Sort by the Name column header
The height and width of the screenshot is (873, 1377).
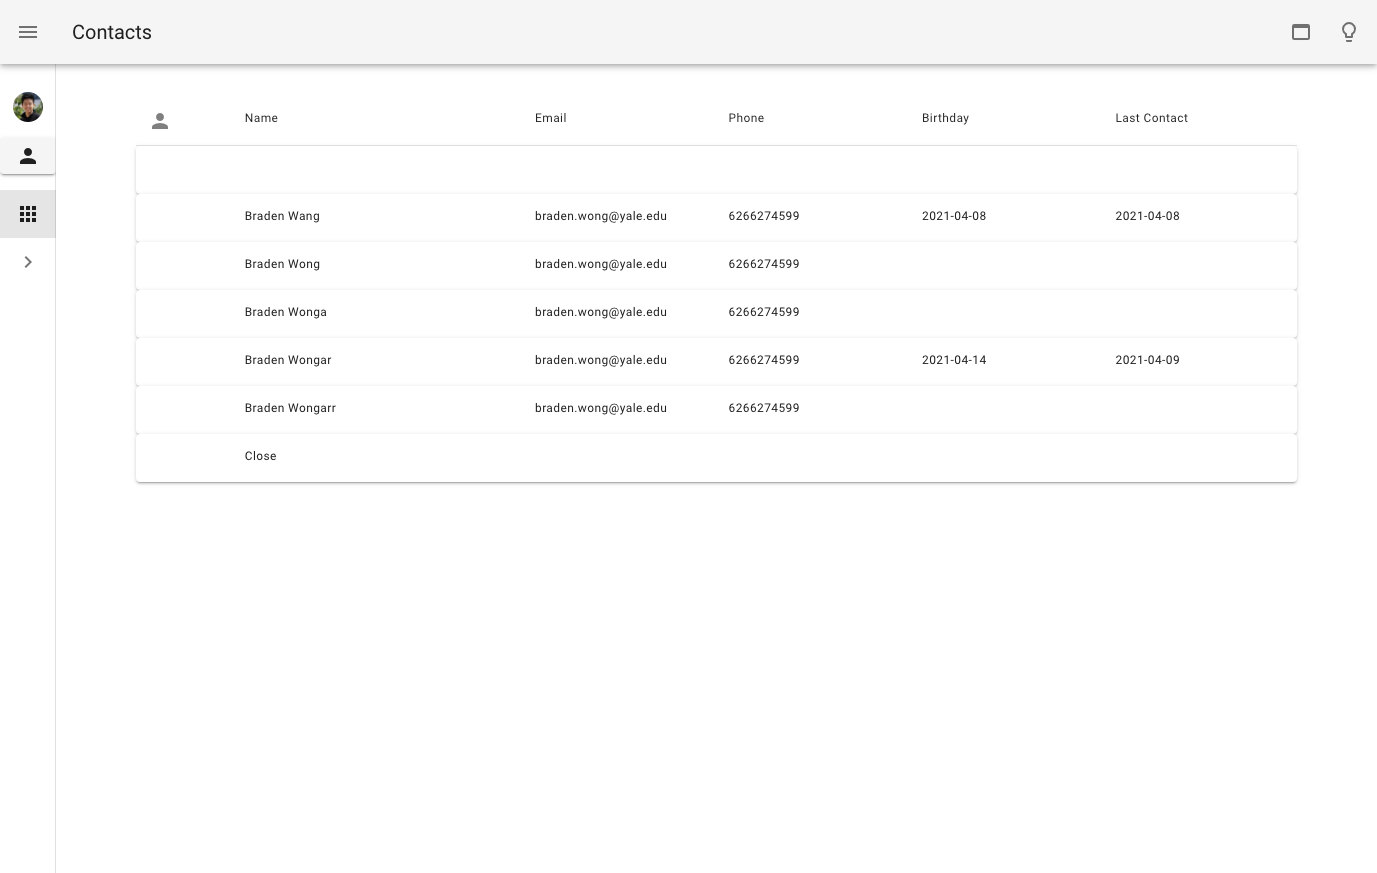point(261,118)
